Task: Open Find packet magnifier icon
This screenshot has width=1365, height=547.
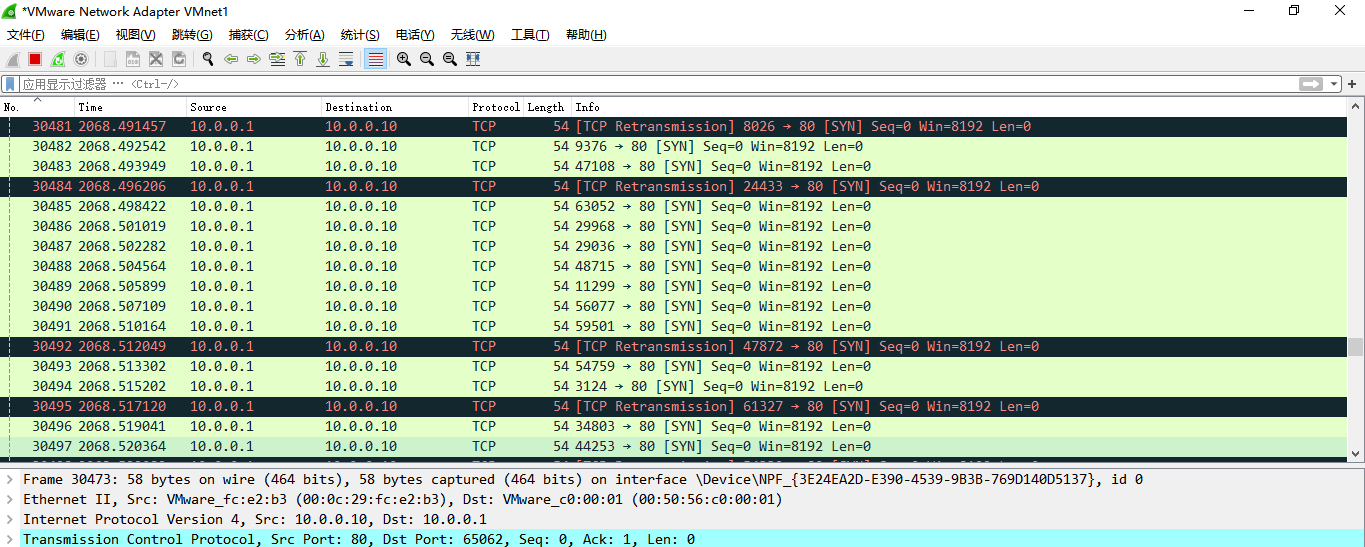Action: tap(208, 59)
